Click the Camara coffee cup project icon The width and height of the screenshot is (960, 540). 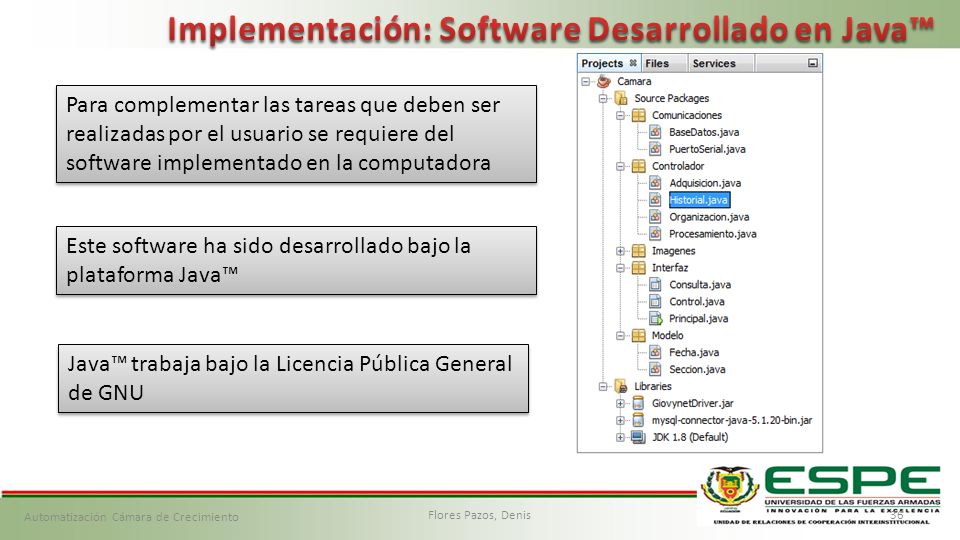tap(604, 81)
